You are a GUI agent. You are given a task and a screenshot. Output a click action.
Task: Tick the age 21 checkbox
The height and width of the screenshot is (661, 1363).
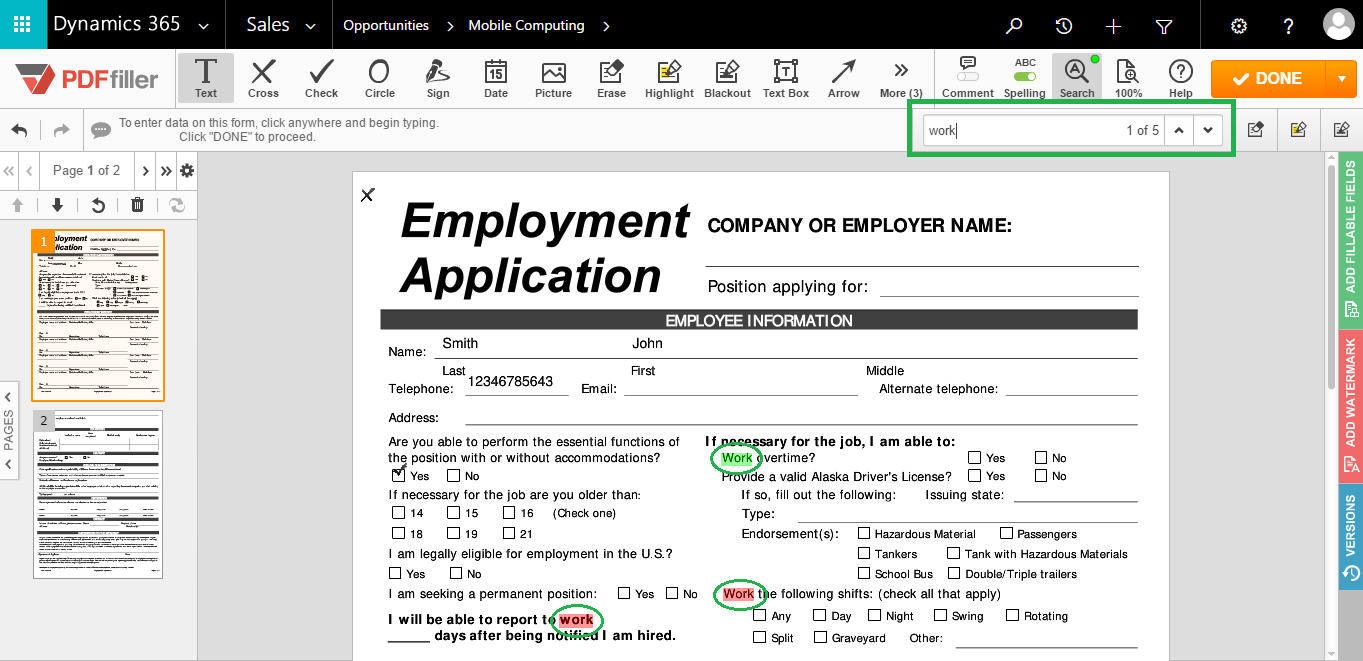tap(508, 533)
